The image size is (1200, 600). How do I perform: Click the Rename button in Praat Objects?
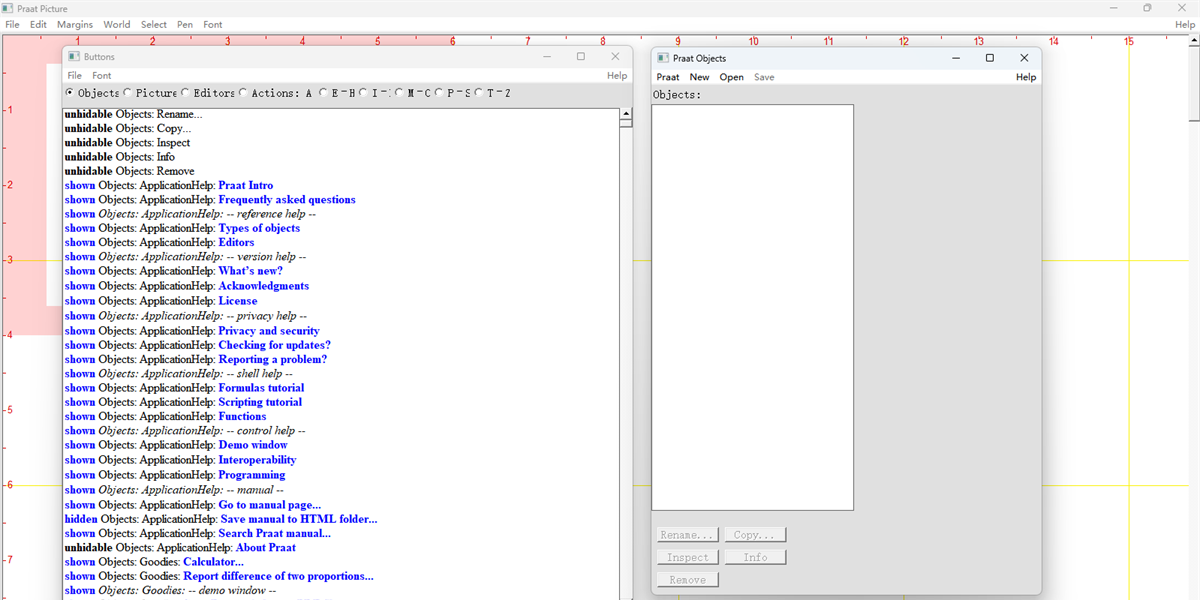(x=688, y=534)
